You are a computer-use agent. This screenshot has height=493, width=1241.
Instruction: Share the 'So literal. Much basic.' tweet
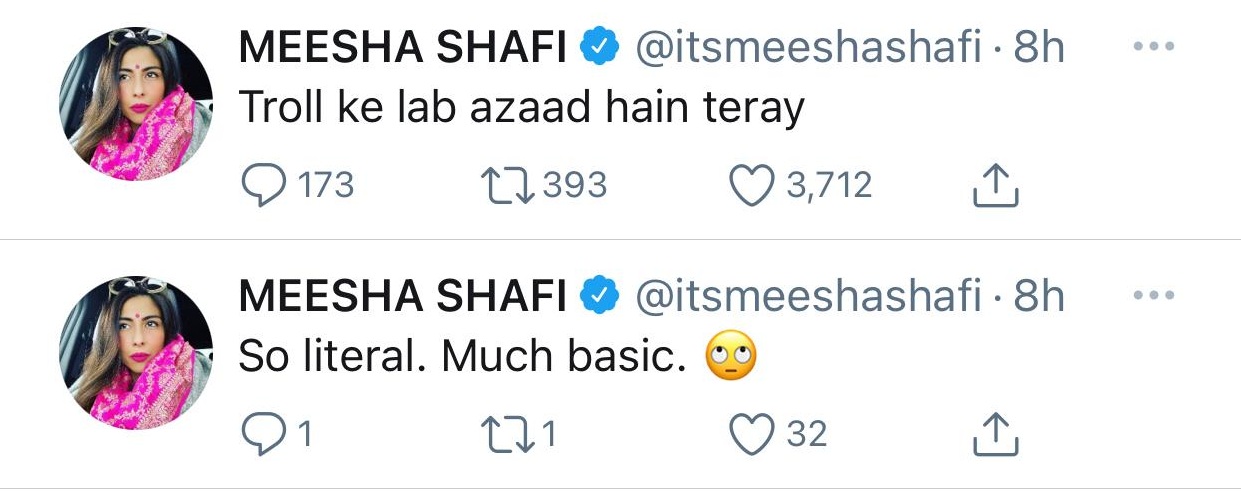pyautogui.click(x=995, y=434)
